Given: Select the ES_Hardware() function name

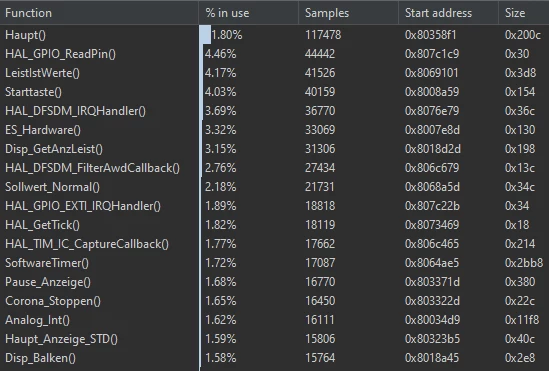Looking at the screenshot, I should point(43,130).
